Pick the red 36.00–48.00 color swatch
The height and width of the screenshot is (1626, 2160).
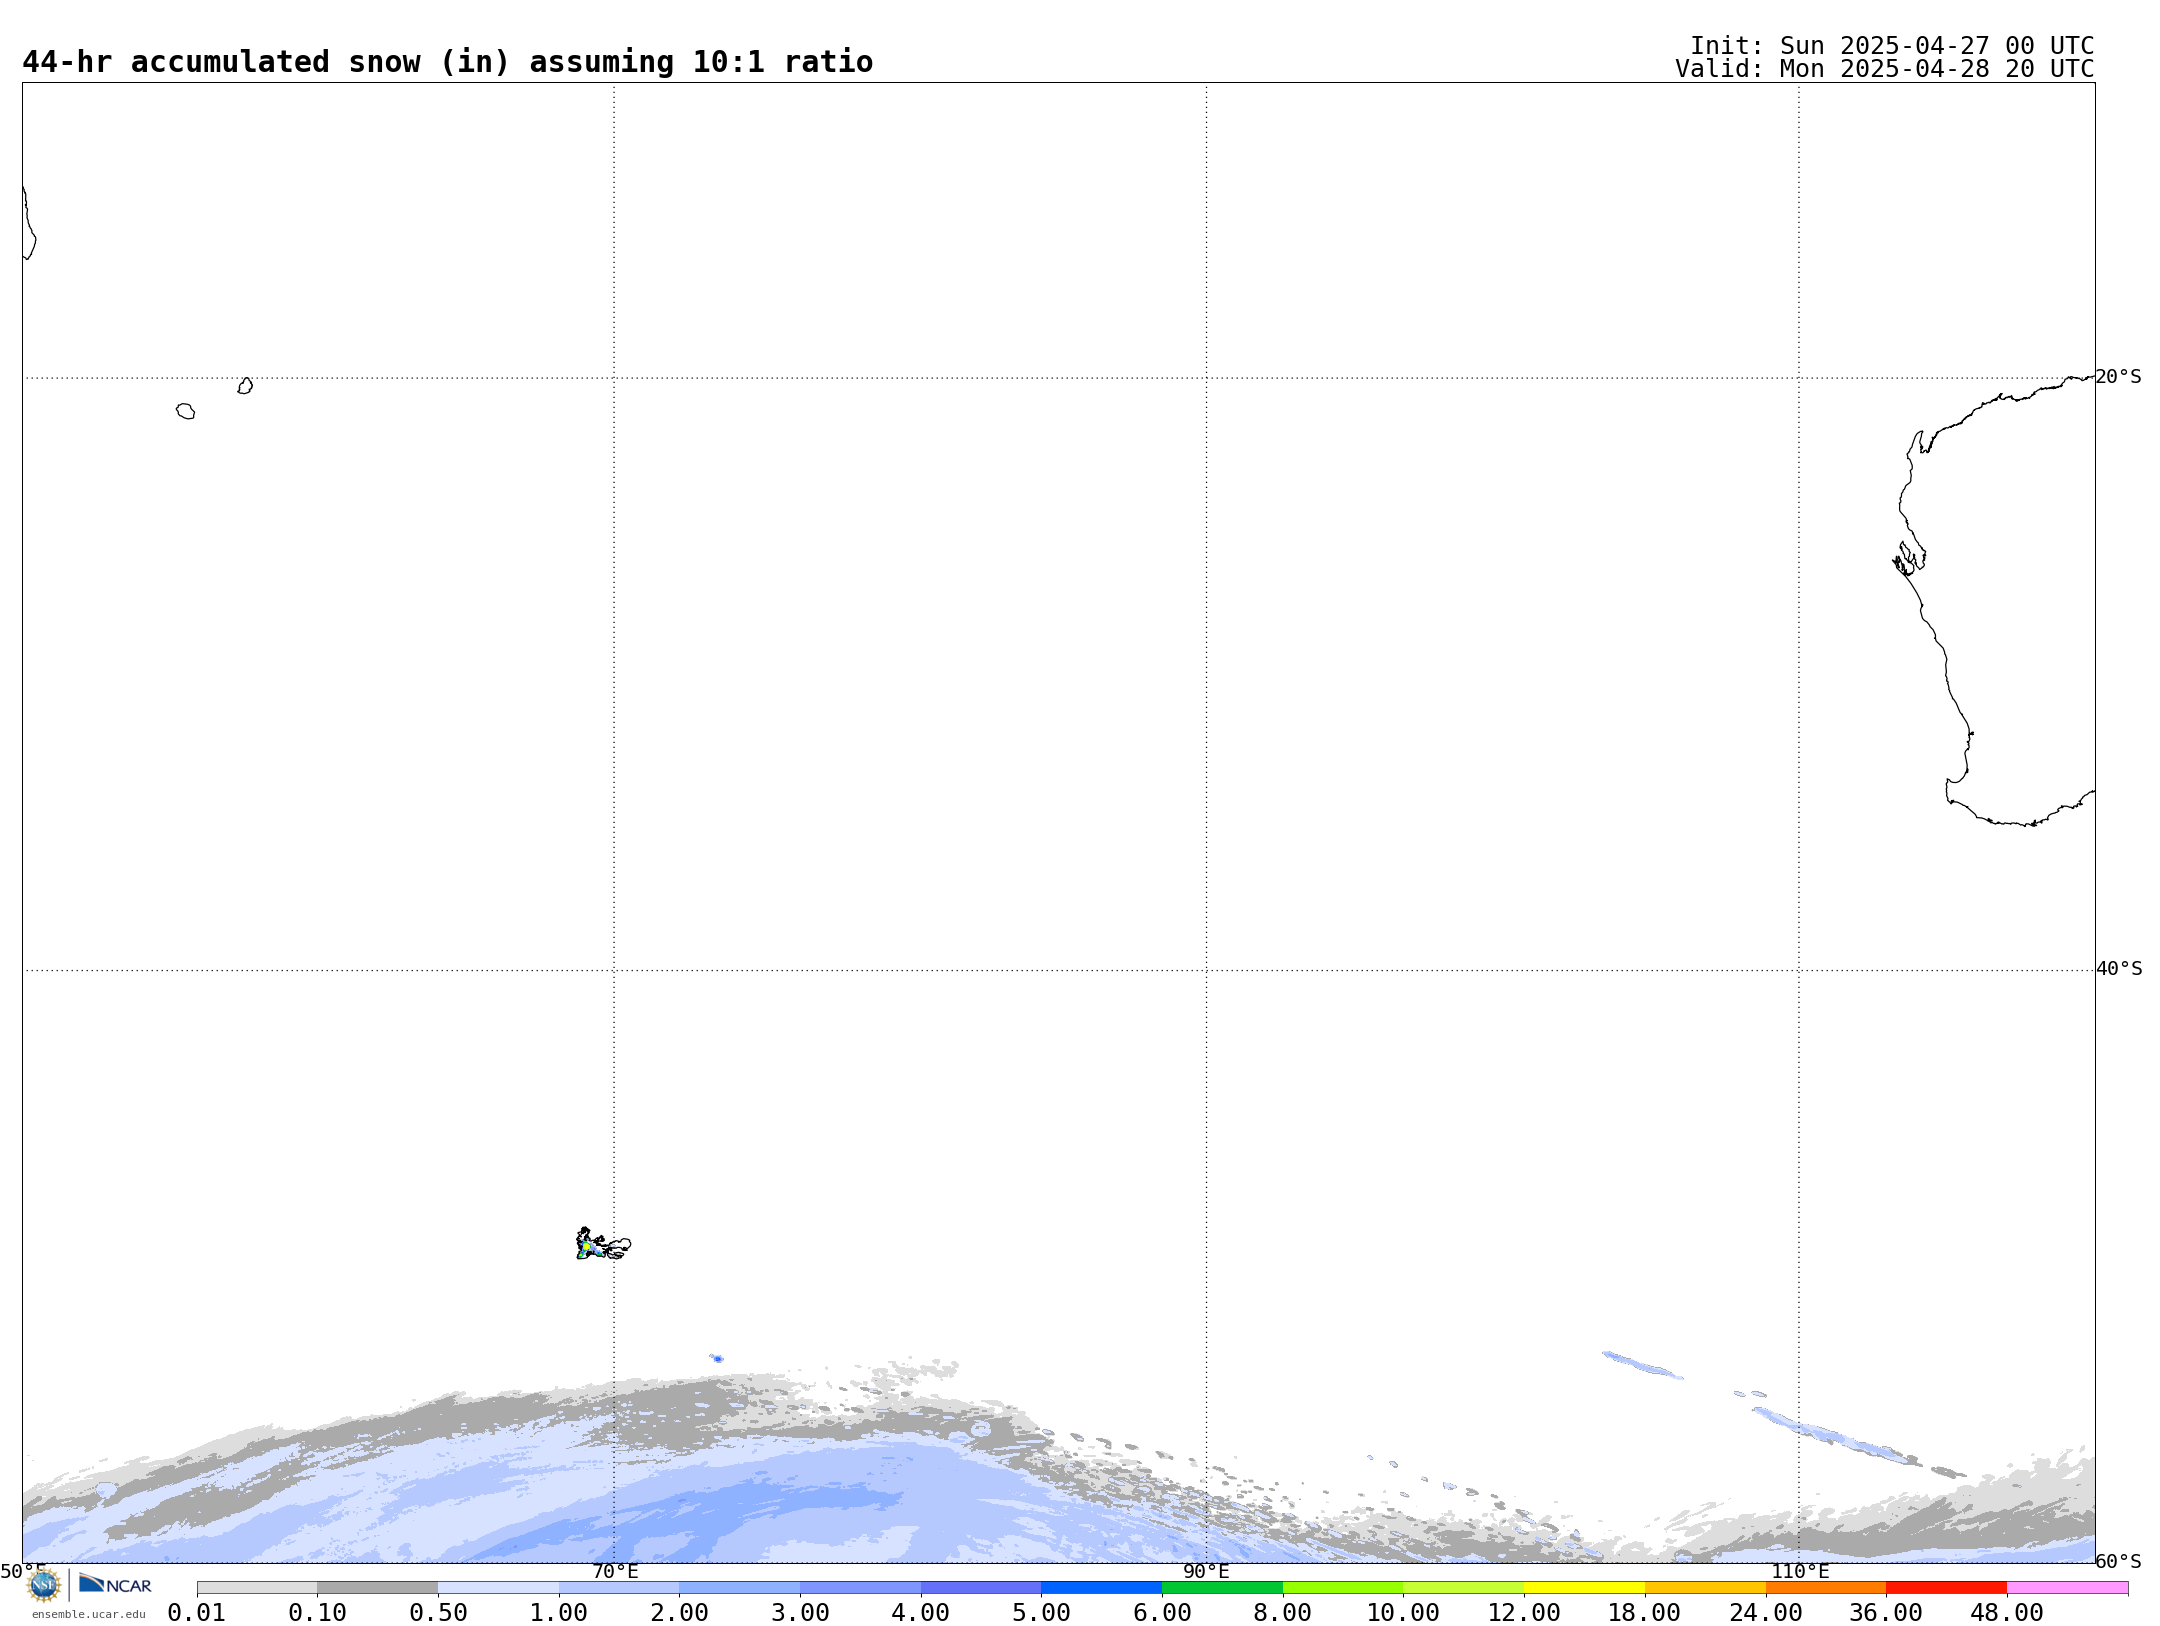pos(1946,1588)
